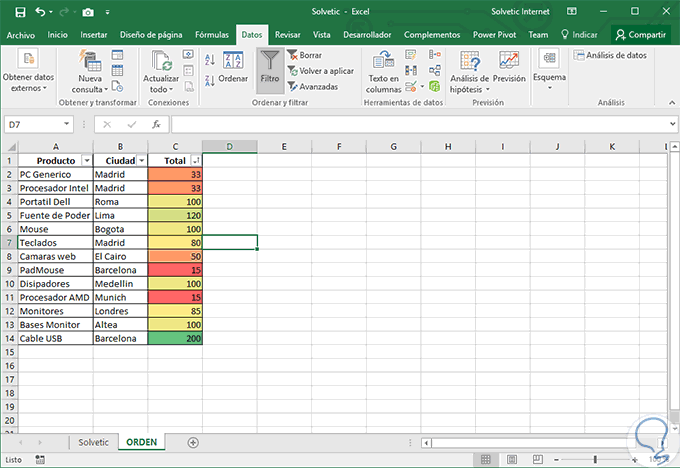Image resolution: width=680 pixels, height=468 pixels.
Task: Show queries using the small top icon beside Nueva consulta
Action: (117, 55)
